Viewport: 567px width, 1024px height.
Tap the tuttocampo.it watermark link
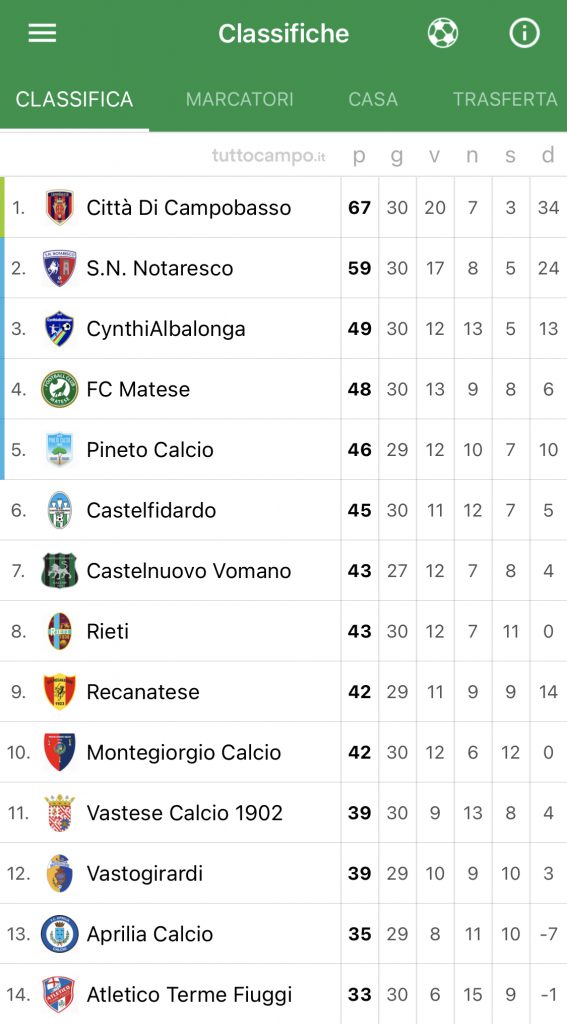tap(268, 156)
